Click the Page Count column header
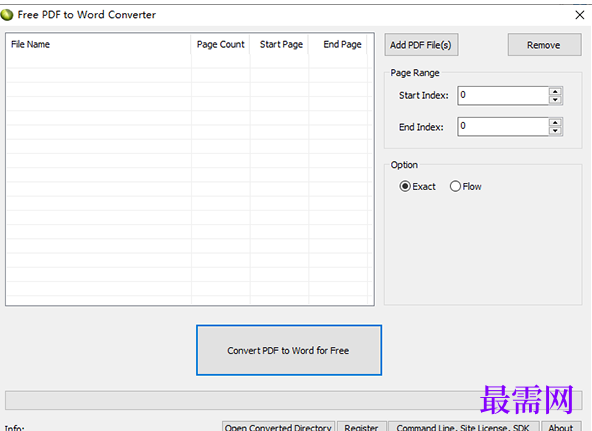The width and height of the screenshot is (592, 431). 220,45
